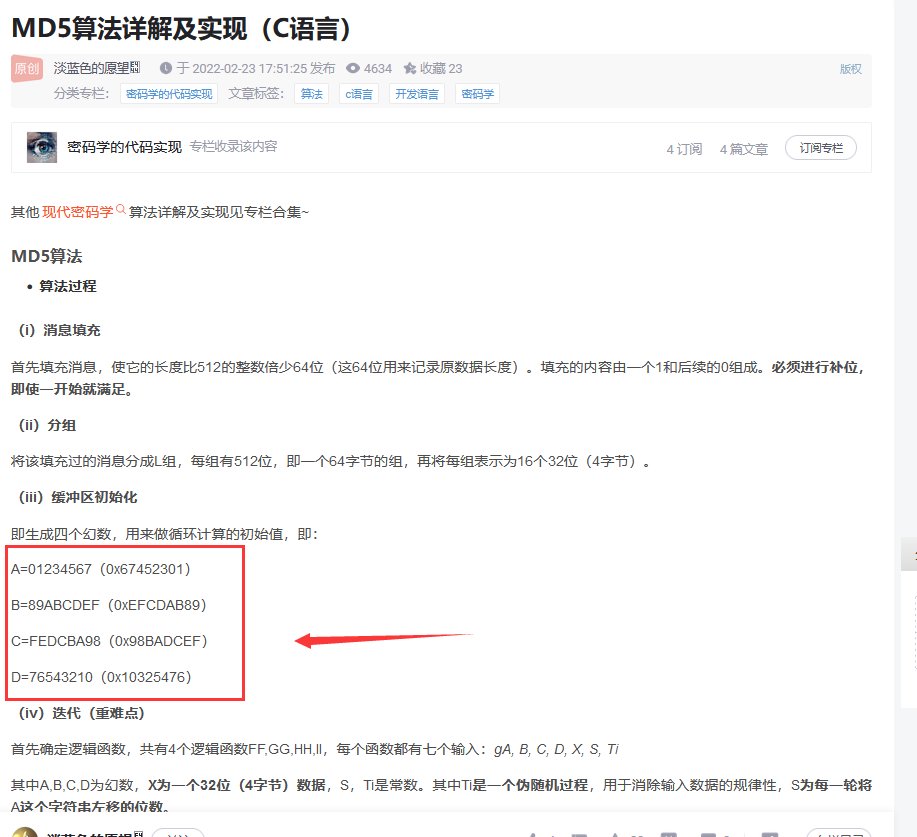Click the search icon after 现代密码学

coord(121,210)
